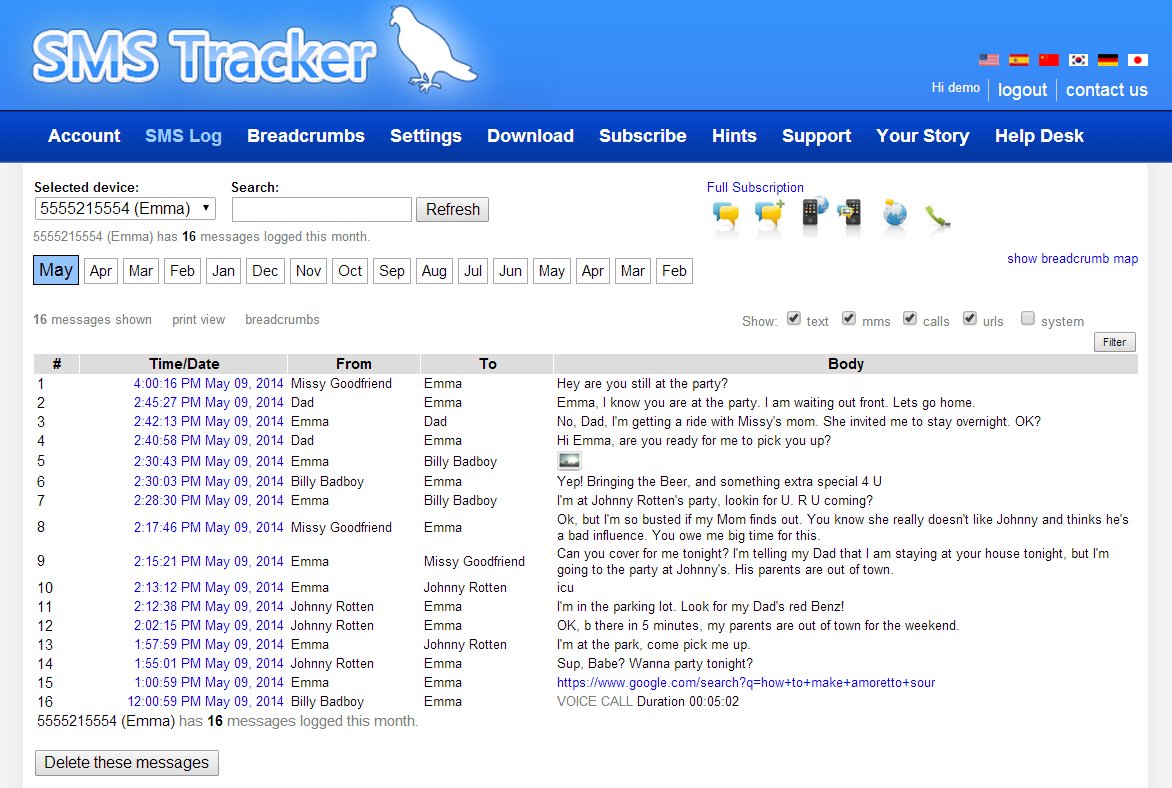Click the phone with picture message icon
Screen dimensions: 1172x788
849,213
